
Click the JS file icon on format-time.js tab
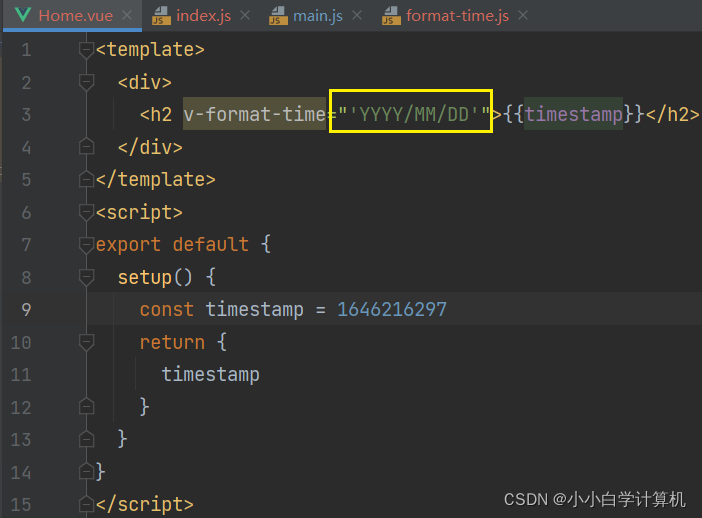coord(391,16)
